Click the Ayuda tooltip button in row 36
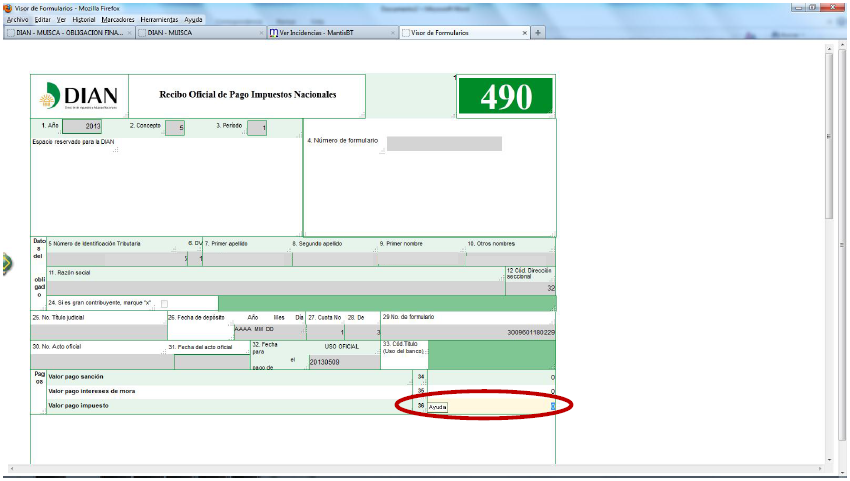This screenshot has width=850, height=481. [437, 407]
